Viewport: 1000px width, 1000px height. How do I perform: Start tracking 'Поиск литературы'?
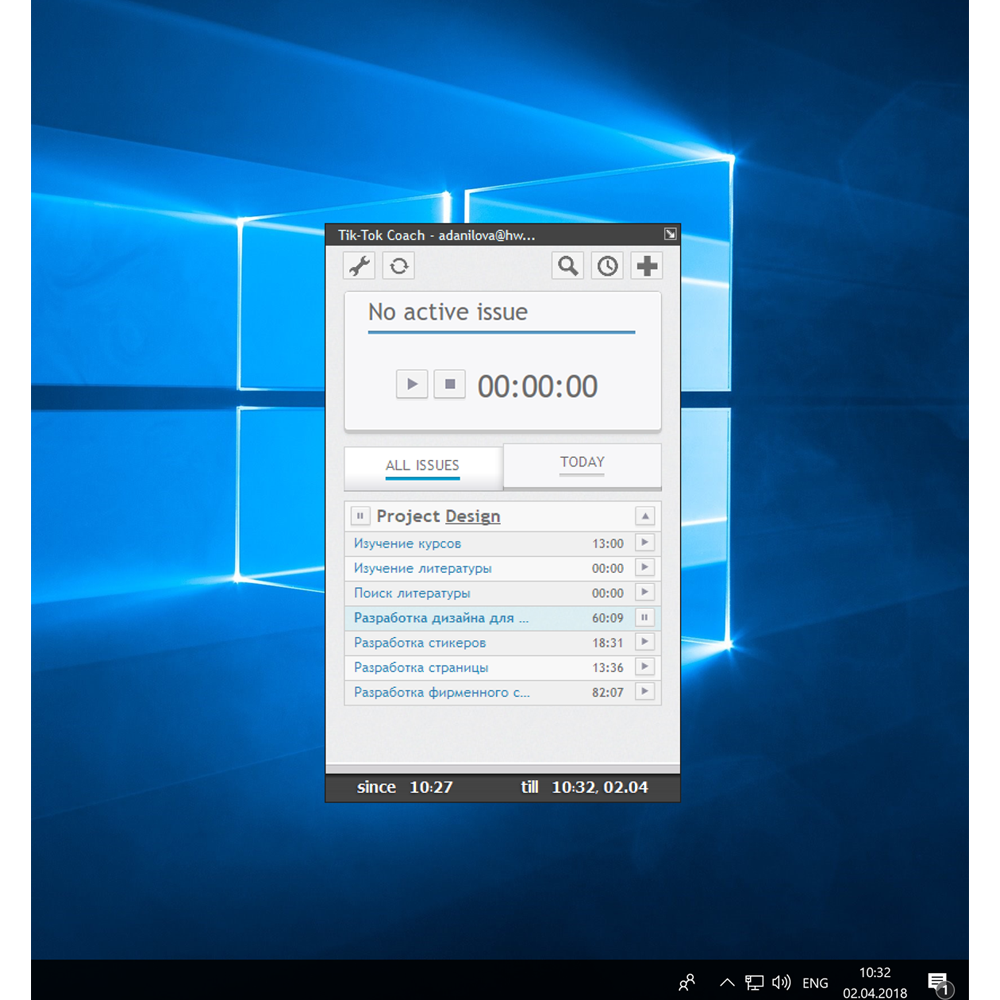click(646, 592)
